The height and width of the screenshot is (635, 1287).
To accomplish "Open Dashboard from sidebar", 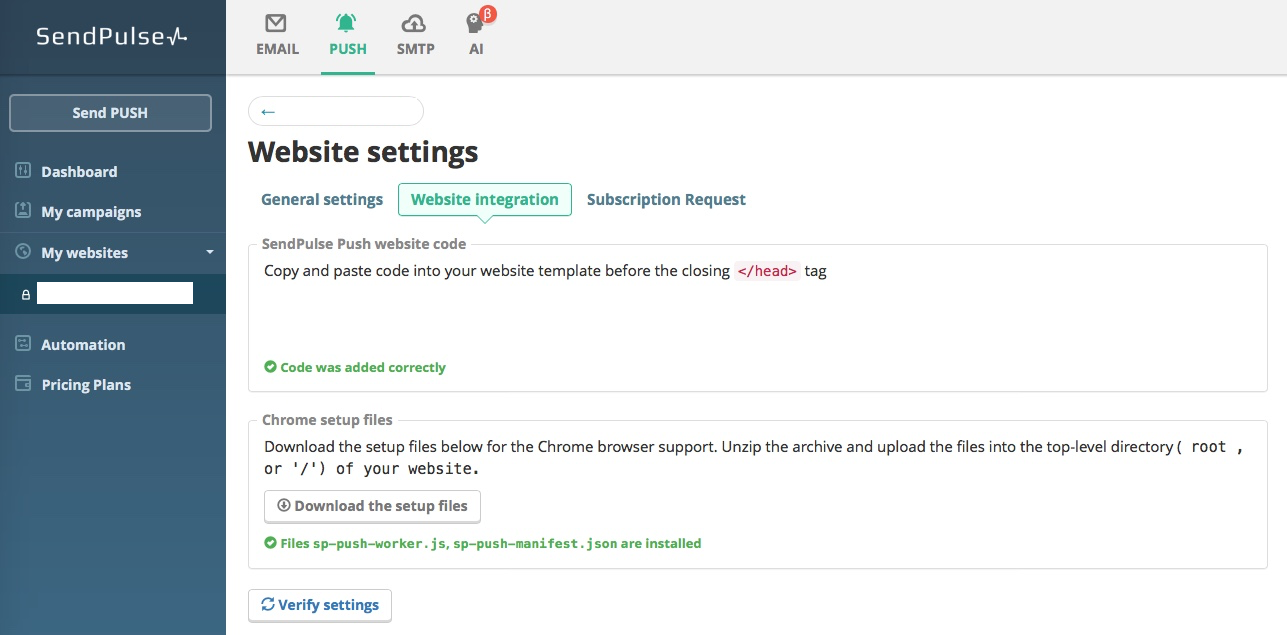I will [x=79, y=172].
